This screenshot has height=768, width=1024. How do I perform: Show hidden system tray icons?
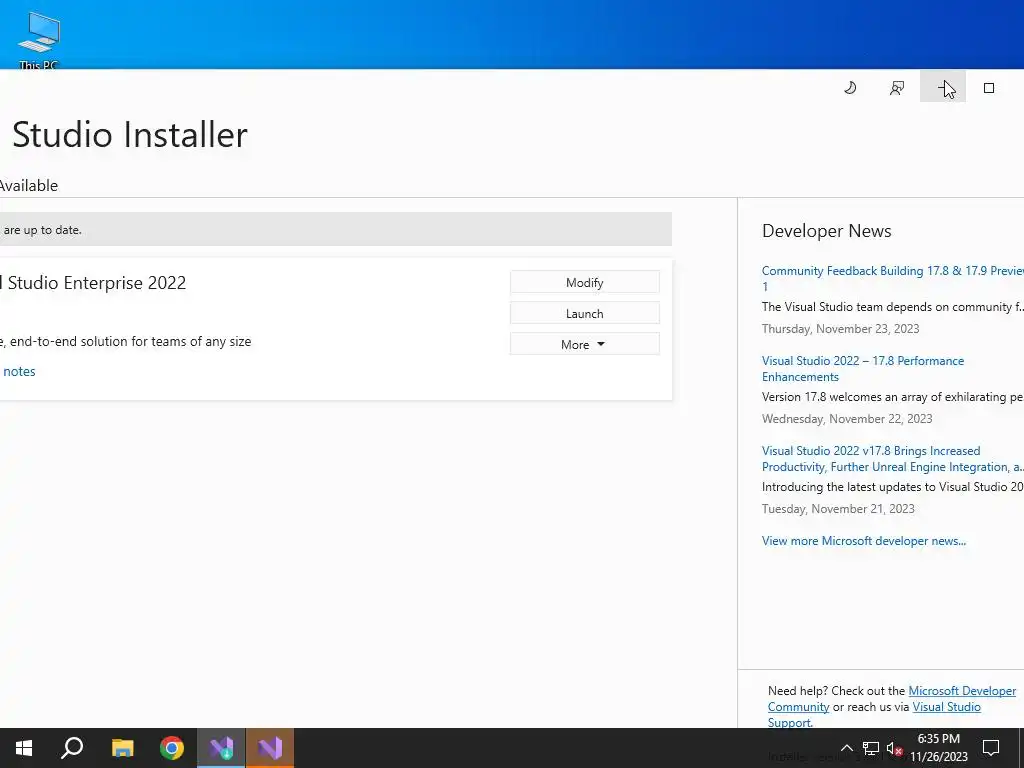click(846, 748)
